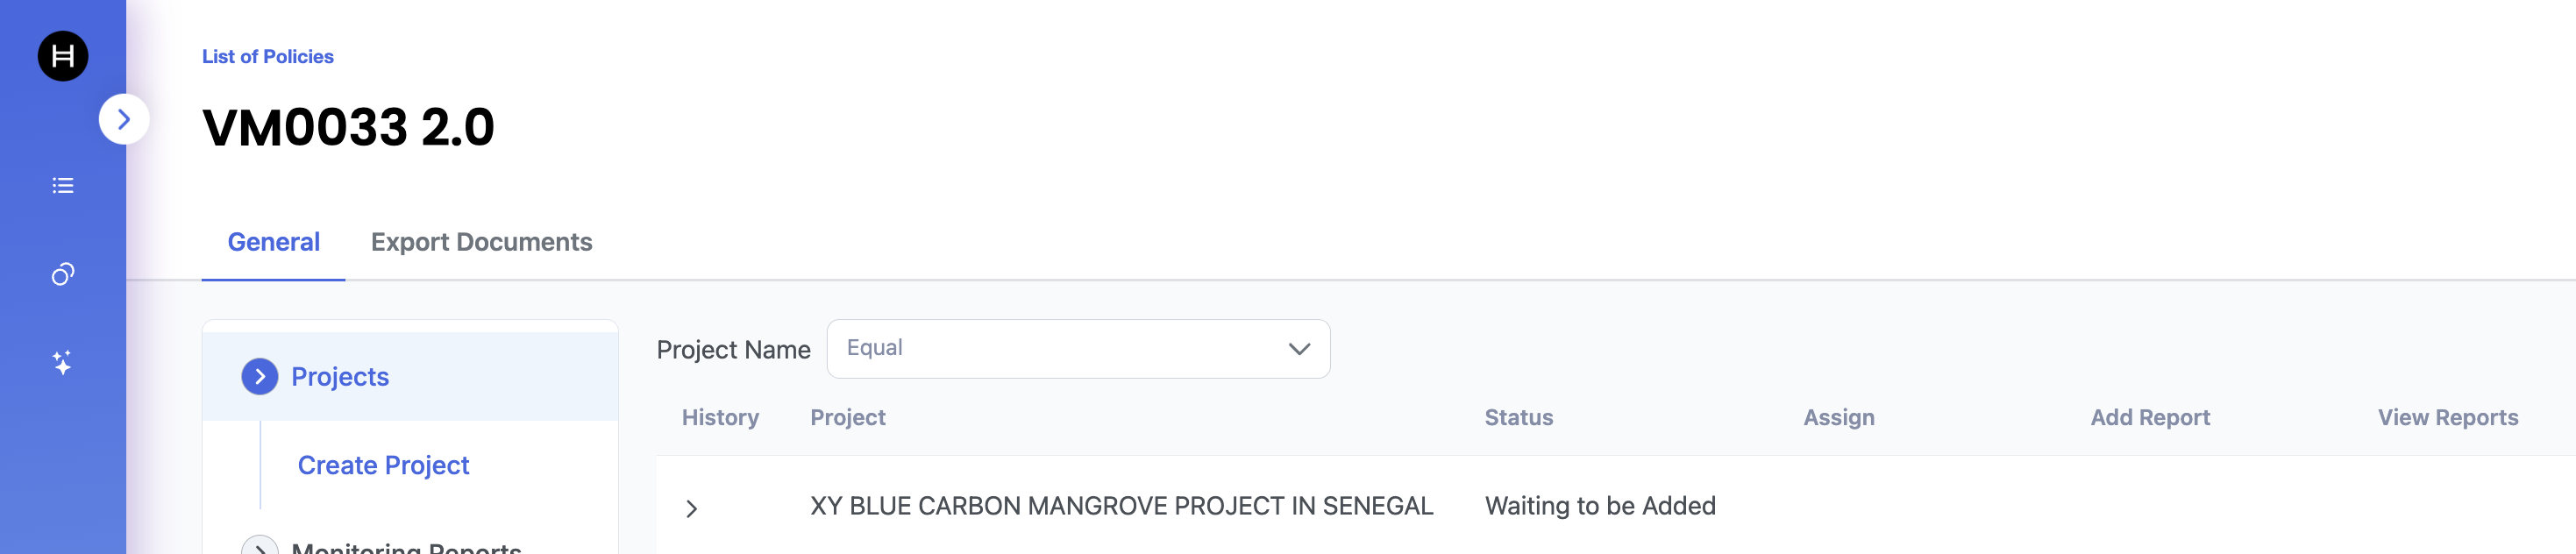Expand the Monitoring Reports section chevron
Image resolution: width=2576 pixels, height=554 pixels.
260,547
